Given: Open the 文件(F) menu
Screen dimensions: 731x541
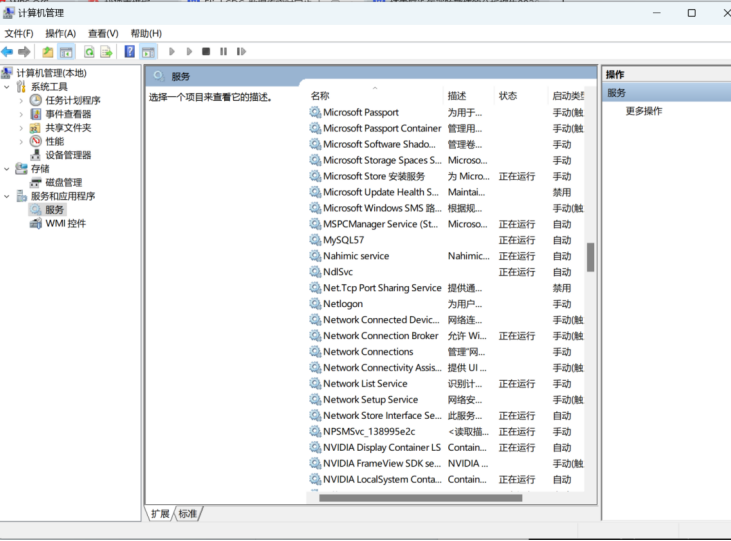Looking at the screenshot, I should 19,34.
